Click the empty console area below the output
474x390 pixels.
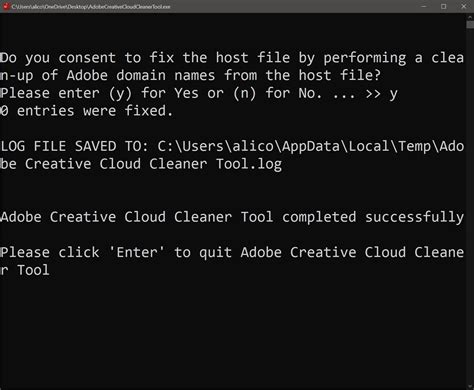click(233, 332)
